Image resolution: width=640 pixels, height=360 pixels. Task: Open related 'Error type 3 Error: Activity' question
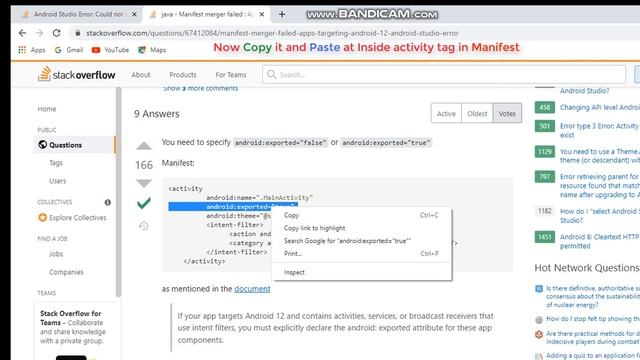[x=600, y=130]
